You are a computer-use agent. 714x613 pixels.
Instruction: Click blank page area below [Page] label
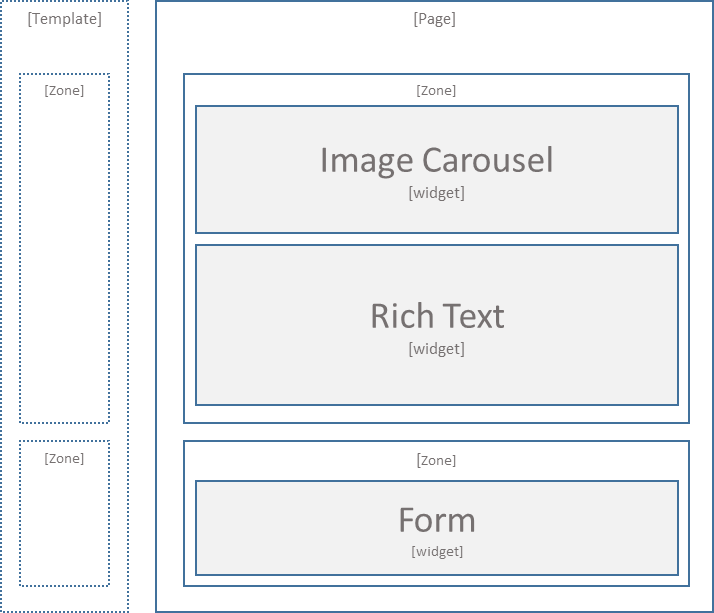click(x=434, y=50)
